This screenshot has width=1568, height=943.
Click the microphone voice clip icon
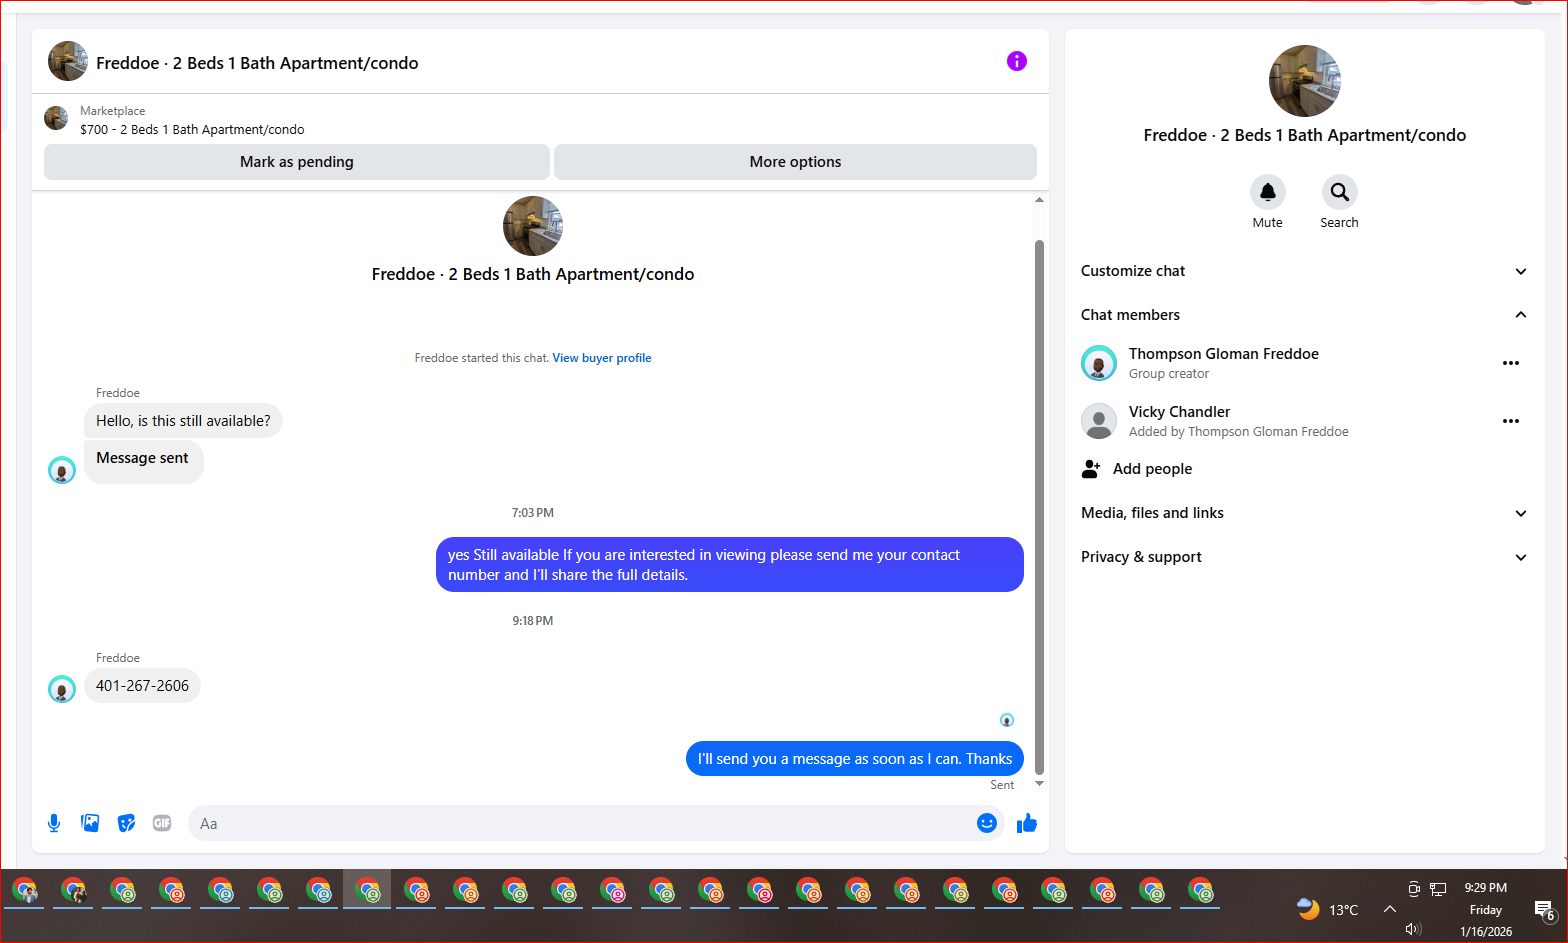[x=54, y=823]
